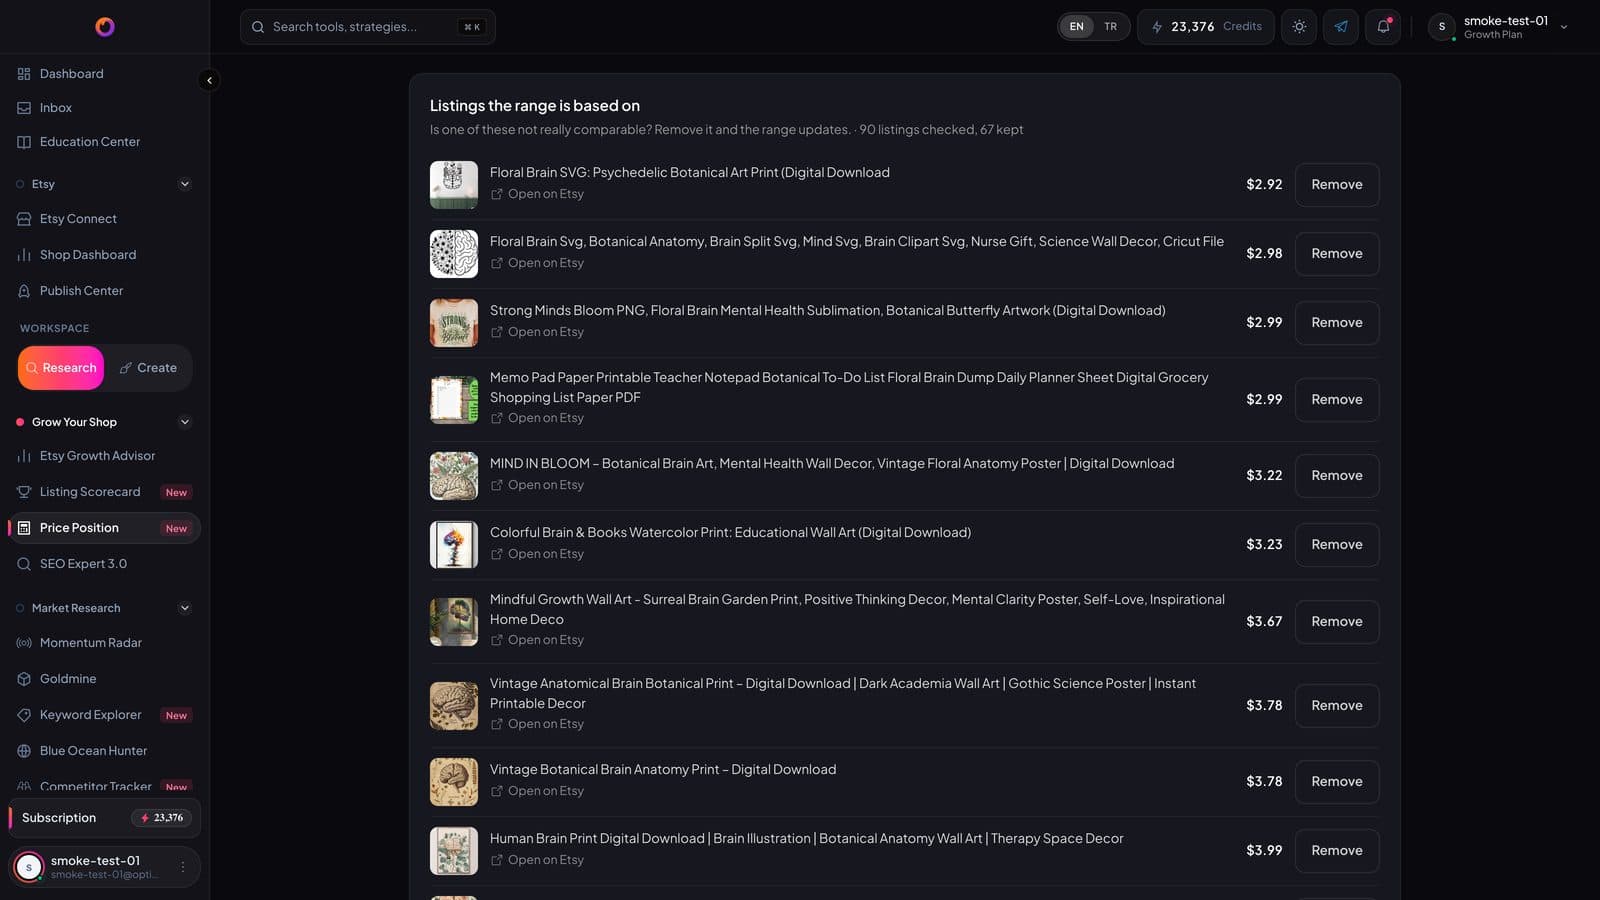This screenshot has height=900, width=1600.
Task: Open Etsy Growth Advisor in the sidebar
Action: point(104,456)
